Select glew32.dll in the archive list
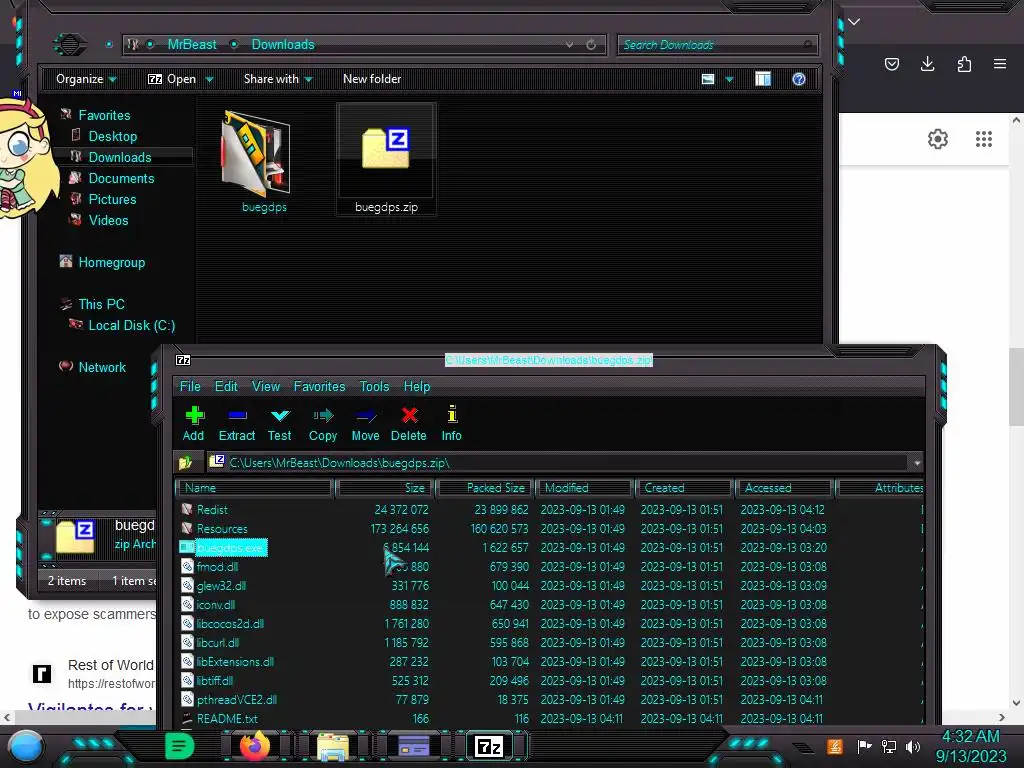Viewport: 1024px width, 768px height. pyautogui.click(x=221, y=585)
